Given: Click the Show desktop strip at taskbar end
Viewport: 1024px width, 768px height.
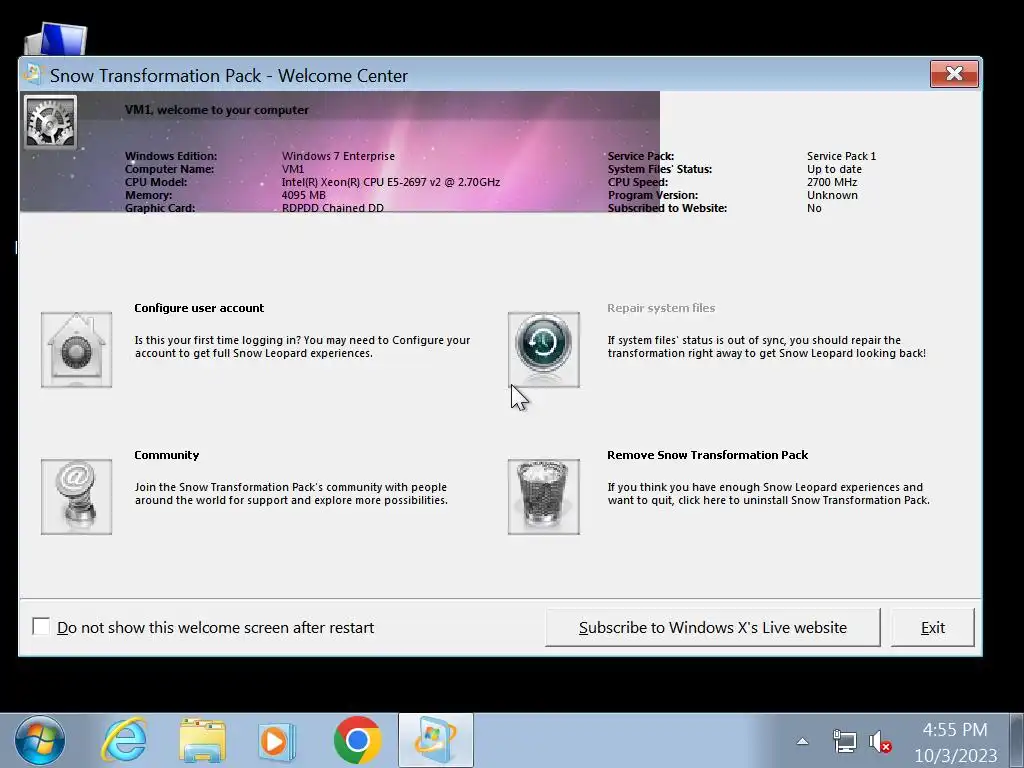Looking at the screenshot, I should [x=1017, y=741].
